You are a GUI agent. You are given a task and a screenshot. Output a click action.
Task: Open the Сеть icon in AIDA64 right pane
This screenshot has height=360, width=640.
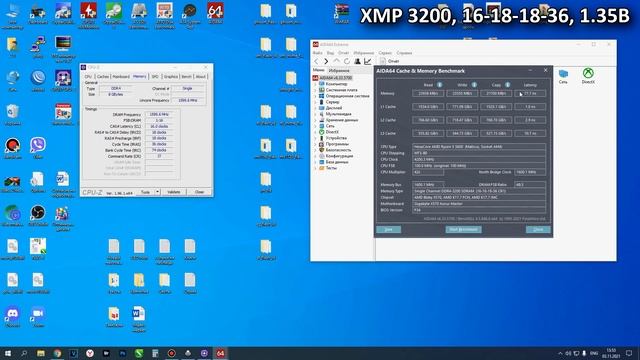click(563, 76)
